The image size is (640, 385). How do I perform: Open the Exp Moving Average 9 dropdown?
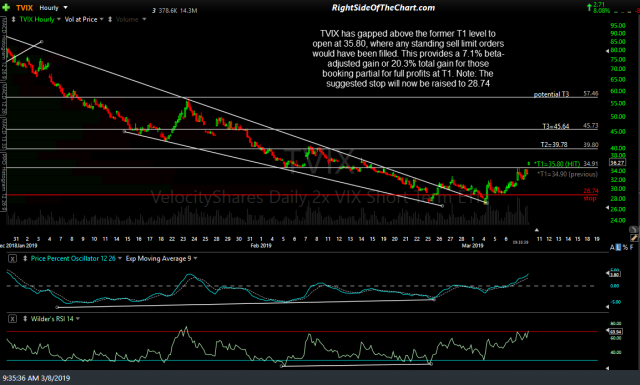pyautogui.click(x=196, y=258)
